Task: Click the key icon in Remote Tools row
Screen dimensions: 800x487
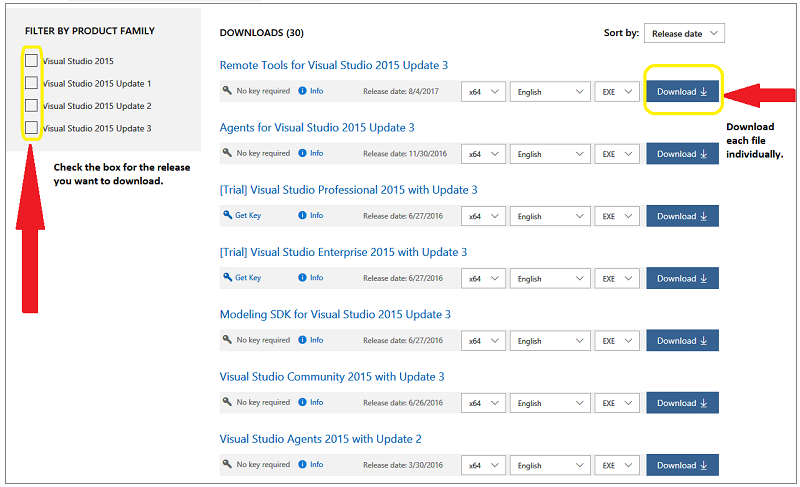Action: tap(227, 90)
